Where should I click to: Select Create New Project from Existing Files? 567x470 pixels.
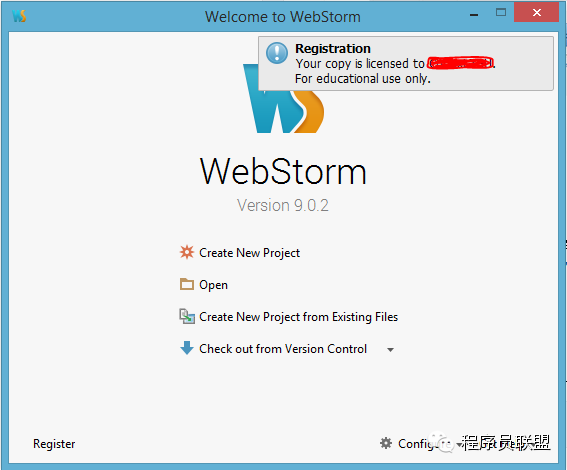[298, 317]
